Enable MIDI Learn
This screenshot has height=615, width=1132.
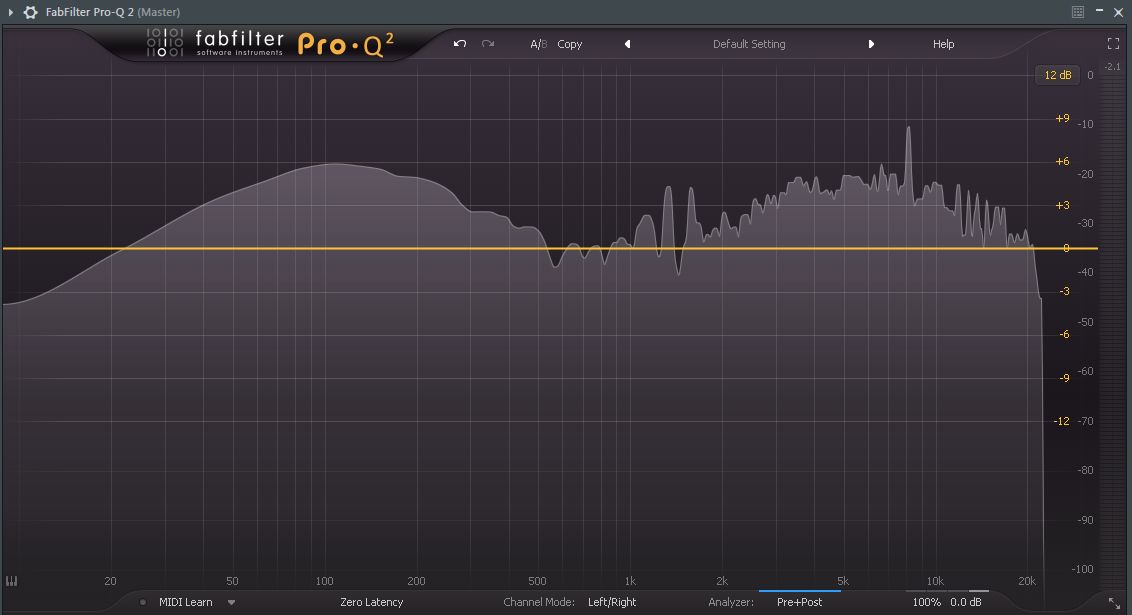[x=186, y=602]
